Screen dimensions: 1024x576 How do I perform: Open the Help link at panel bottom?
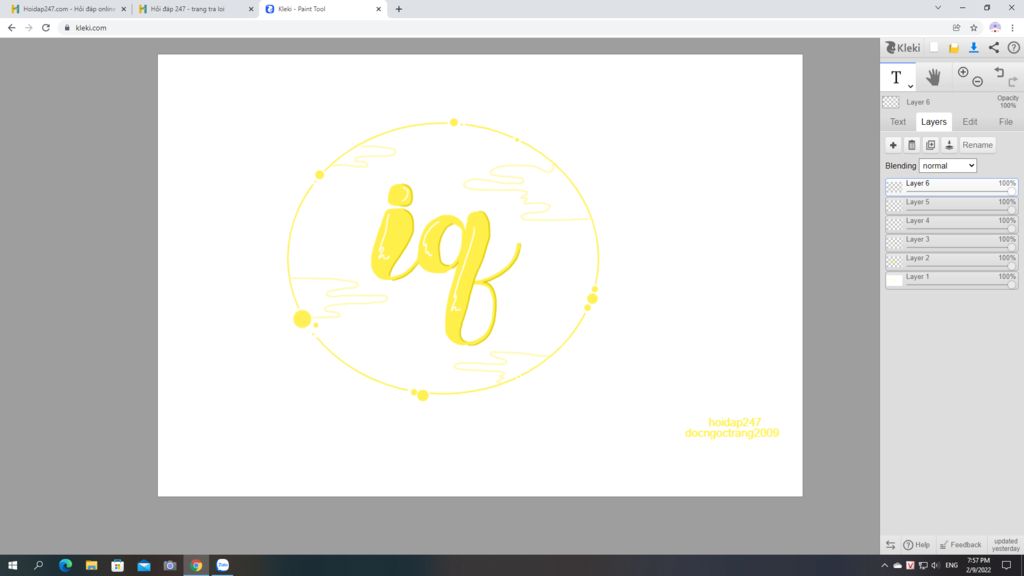pos(916,545)
